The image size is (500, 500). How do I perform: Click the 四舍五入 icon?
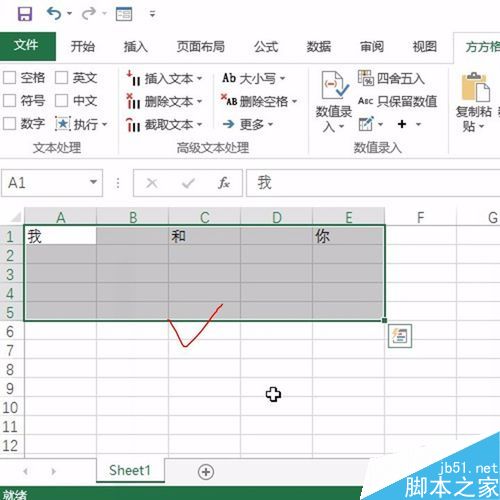pyautogui.click(x=366, y=78)
